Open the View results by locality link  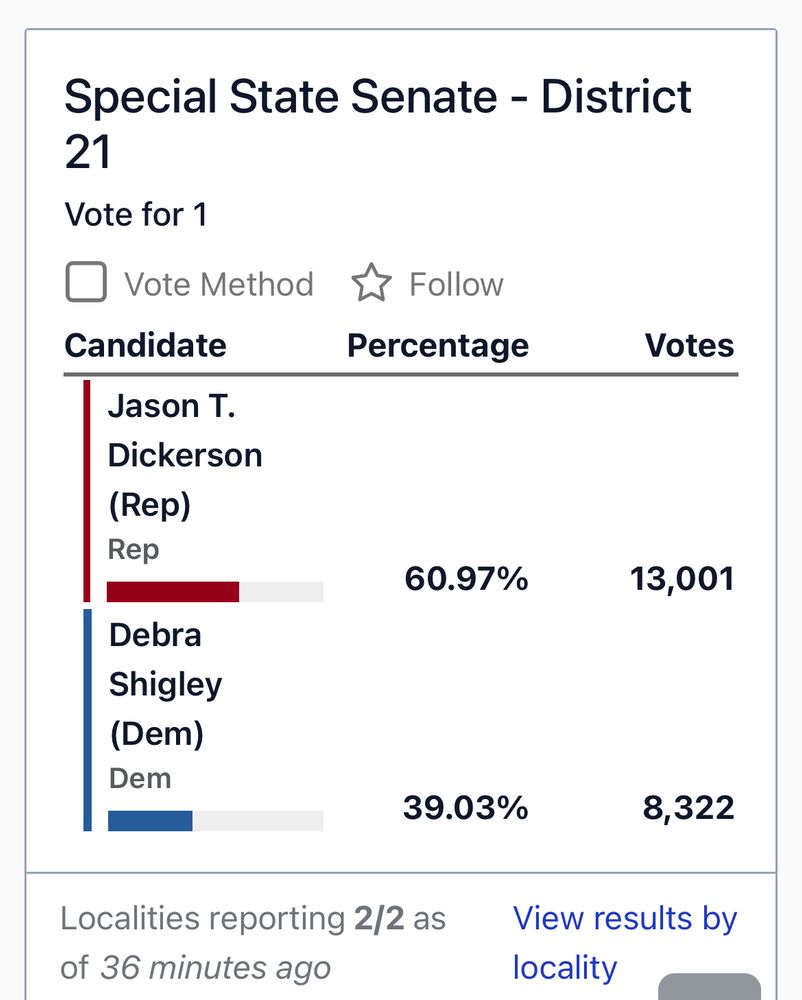click(624, 942)
